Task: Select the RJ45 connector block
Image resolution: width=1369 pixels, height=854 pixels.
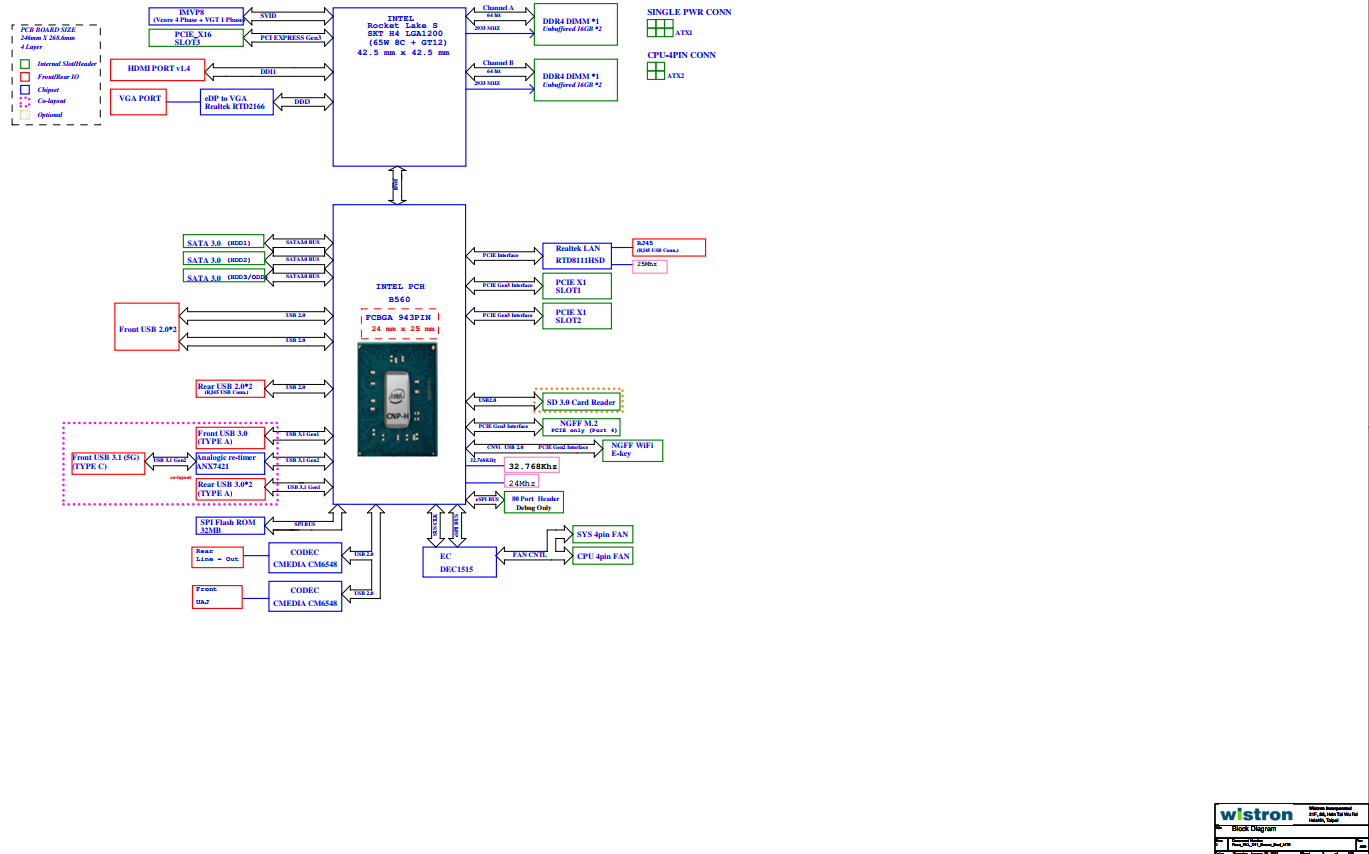Action: (670, 247)
